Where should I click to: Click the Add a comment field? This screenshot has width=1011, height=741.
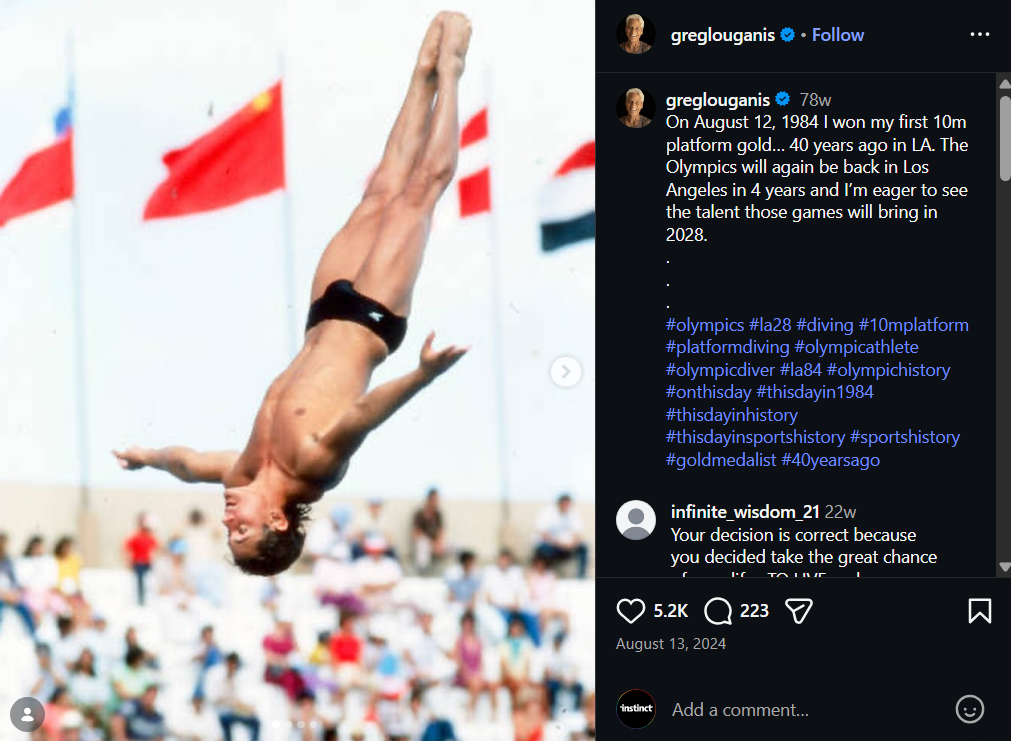[x=740, y=710]
